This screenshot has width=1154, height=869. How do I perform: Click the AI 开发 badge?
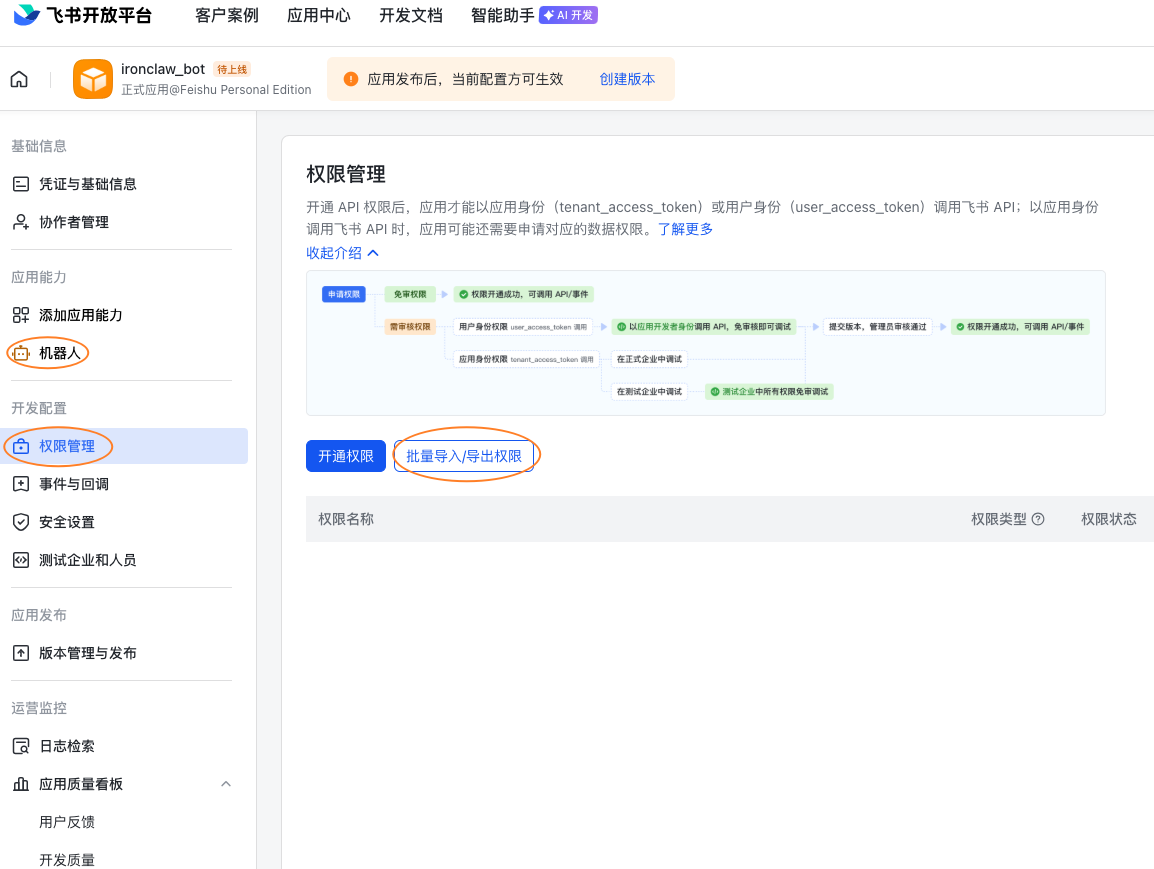click(x=568, y=15)
